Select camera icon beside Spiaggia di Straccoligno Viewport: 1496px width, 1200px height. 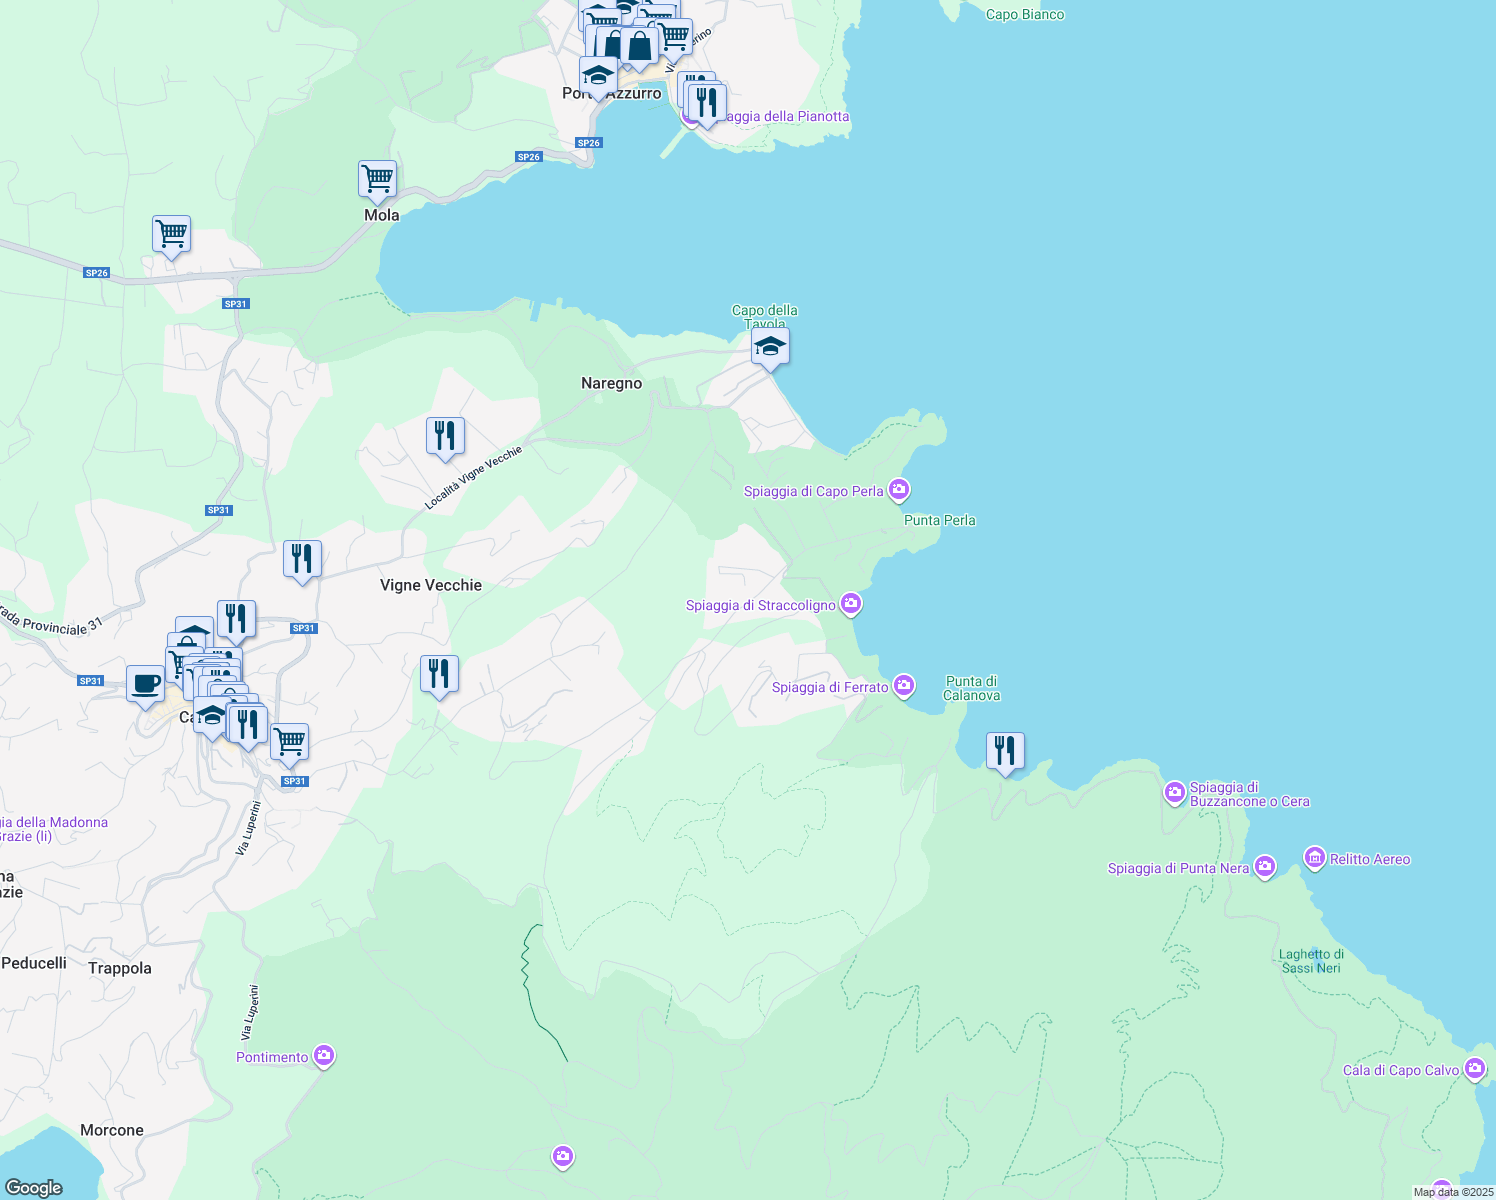pos(850,604)
